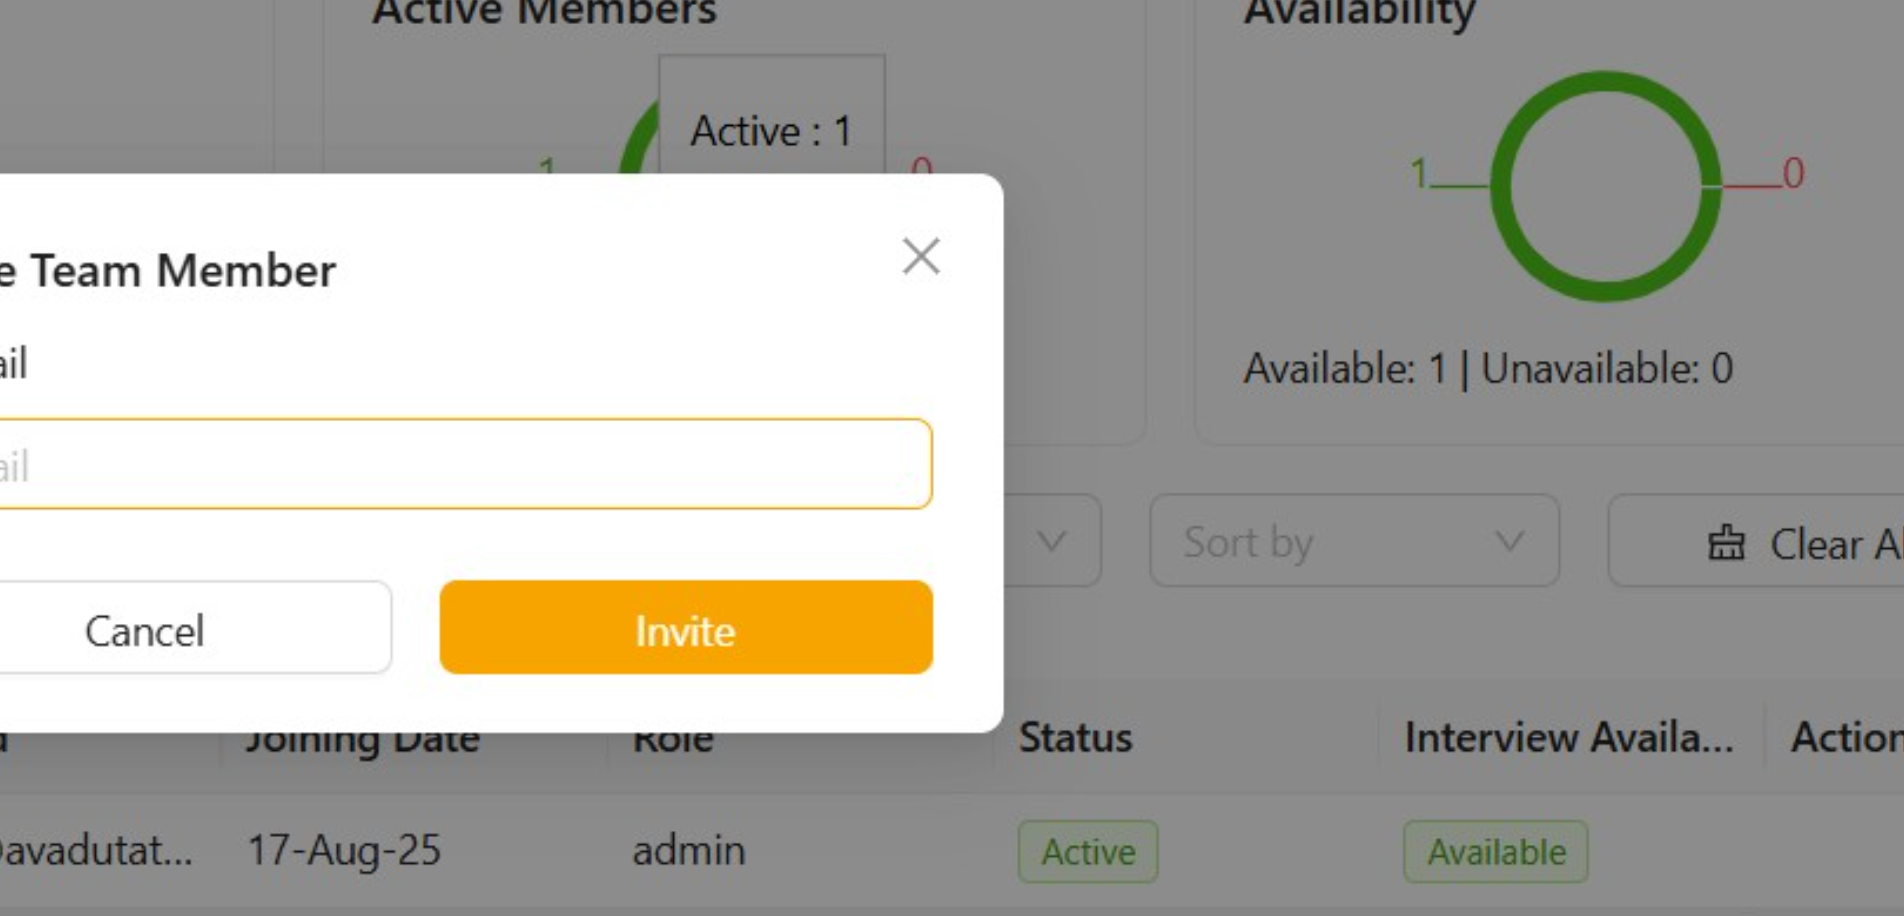Screen dimensions: 1904x916
Task: Select the Interview Availa... column header
Action: (1568, 738)
